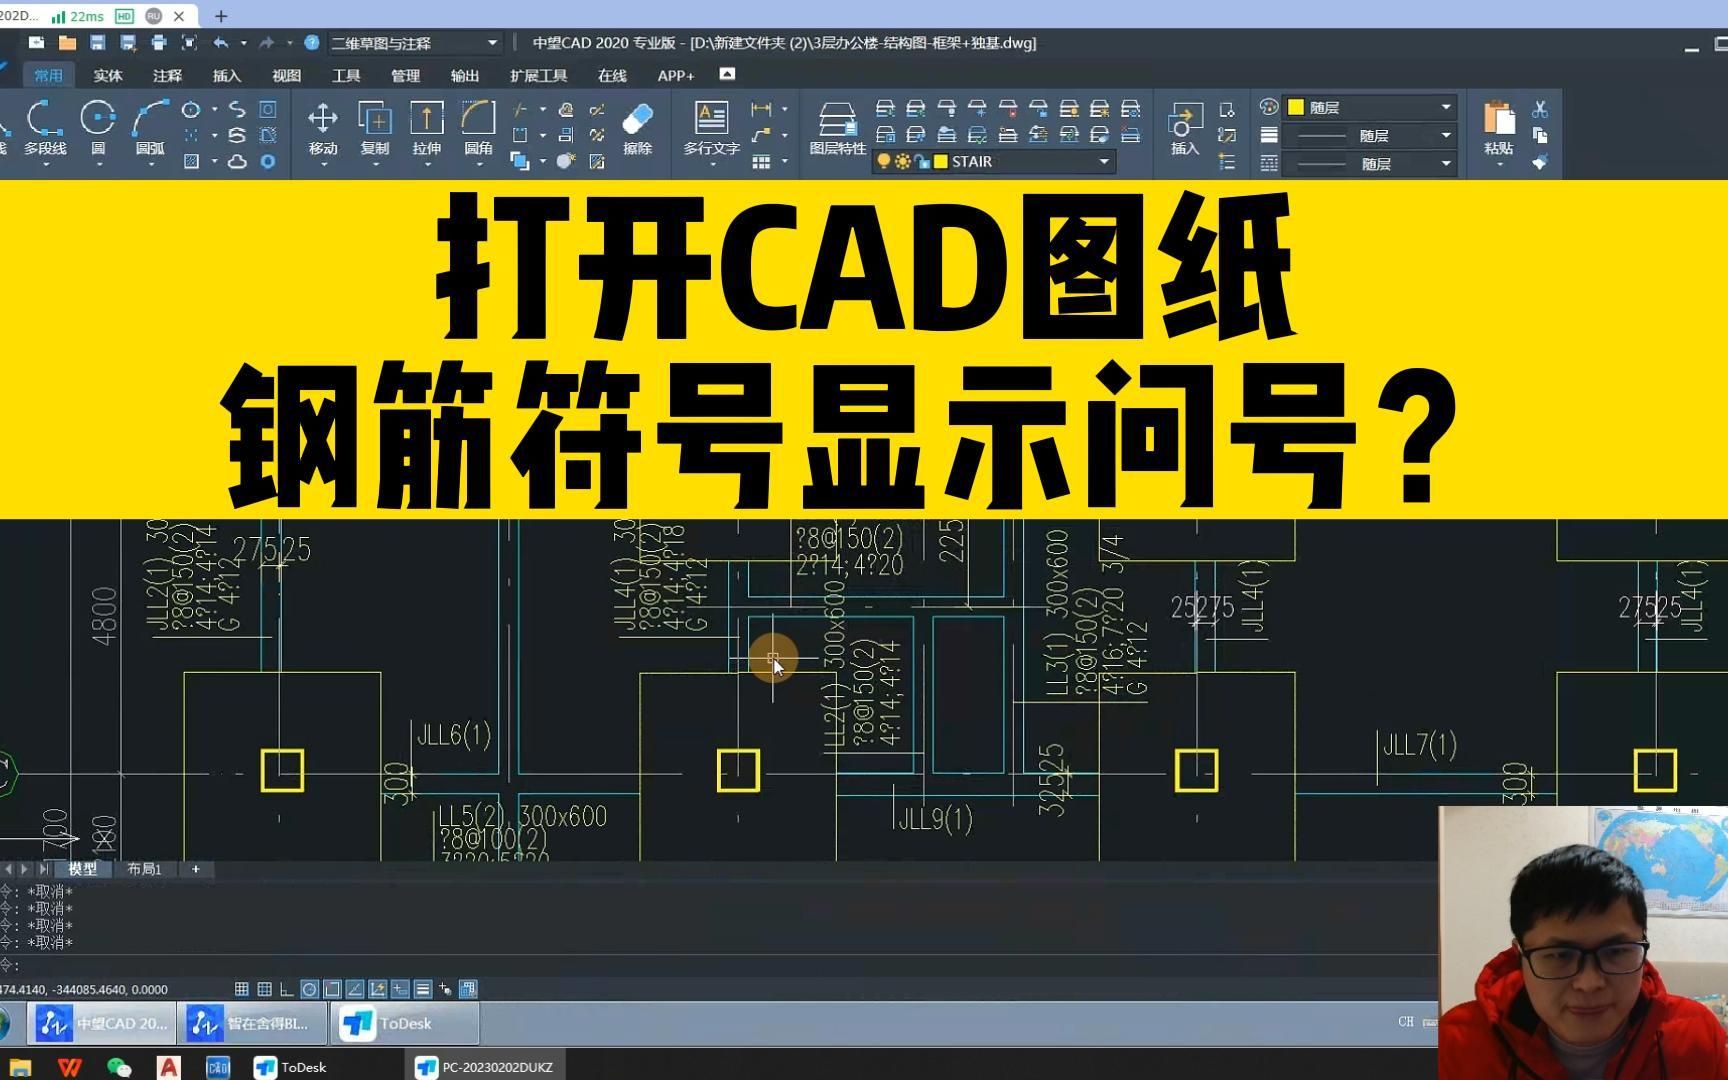This screenshot has width=1728, height=1080.
Task: Open the STAIR layer dropdown
Action: click(x=1102, y=161)
